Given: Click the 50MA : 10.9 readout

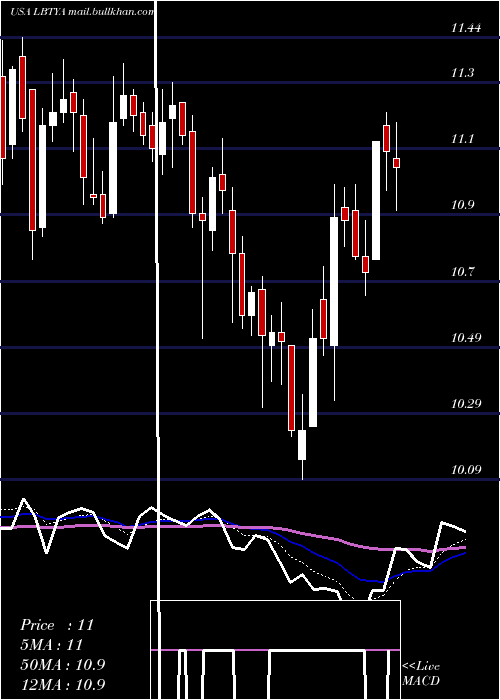Looking at the screenshot, I should pos(62,665).
